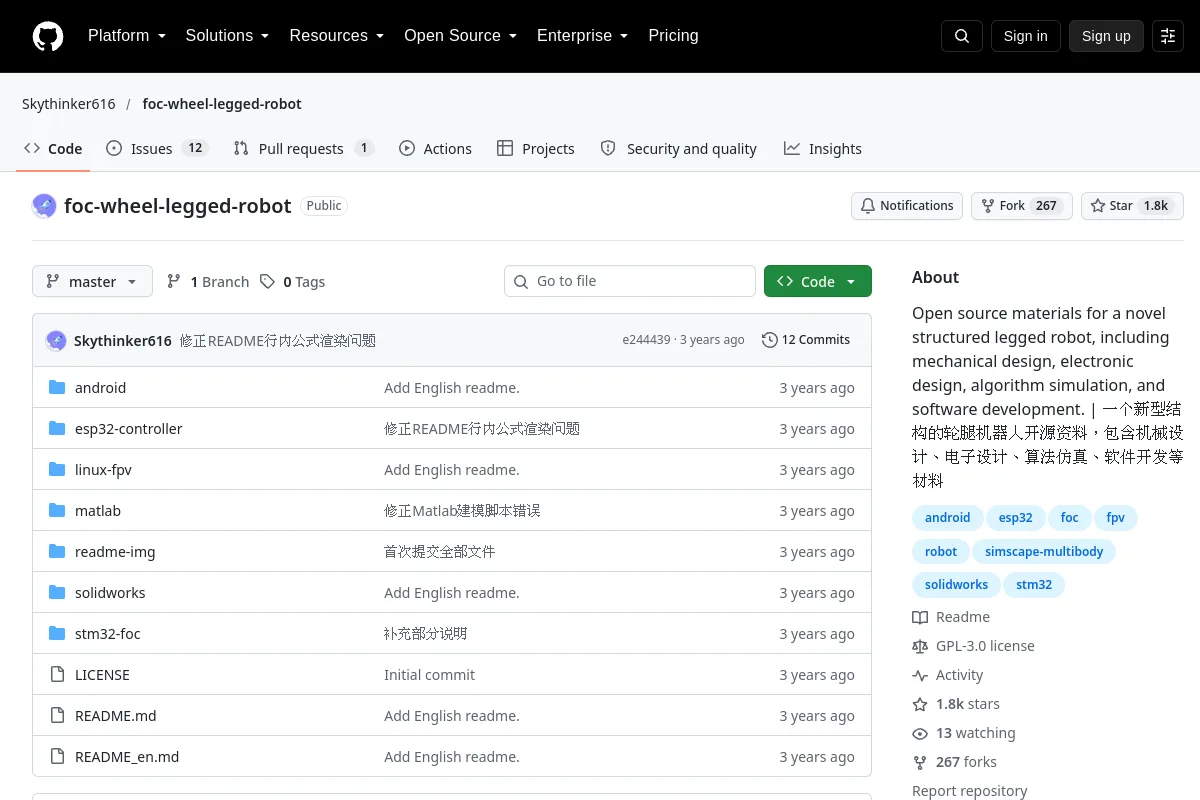Expand the Resources menu
The width and height of the screenshot is (1200, 800).
(x=337, y=36)
